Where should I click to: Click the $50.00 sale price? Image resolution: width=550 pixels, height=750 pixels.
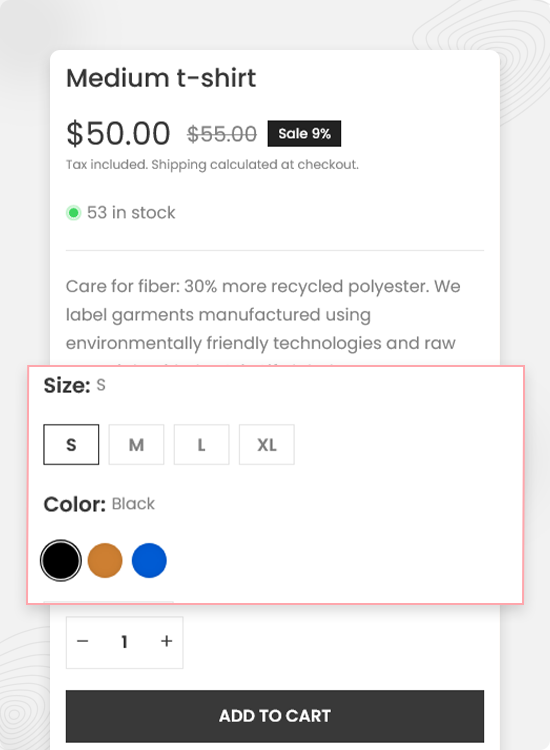118,133
